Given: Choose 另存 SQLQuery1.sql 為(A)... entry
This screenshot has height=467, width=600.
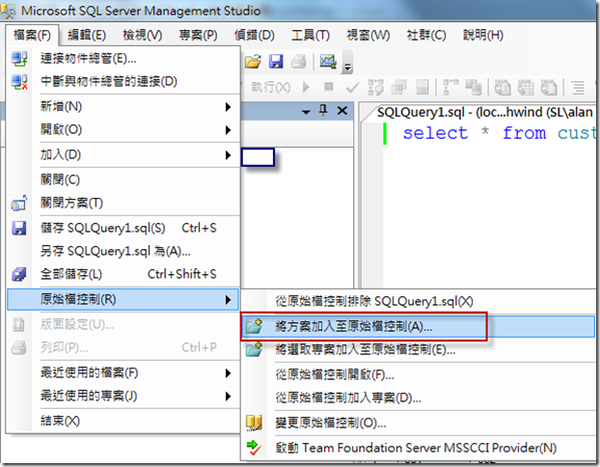Looking at the screenshot, I should pos(123,251).
